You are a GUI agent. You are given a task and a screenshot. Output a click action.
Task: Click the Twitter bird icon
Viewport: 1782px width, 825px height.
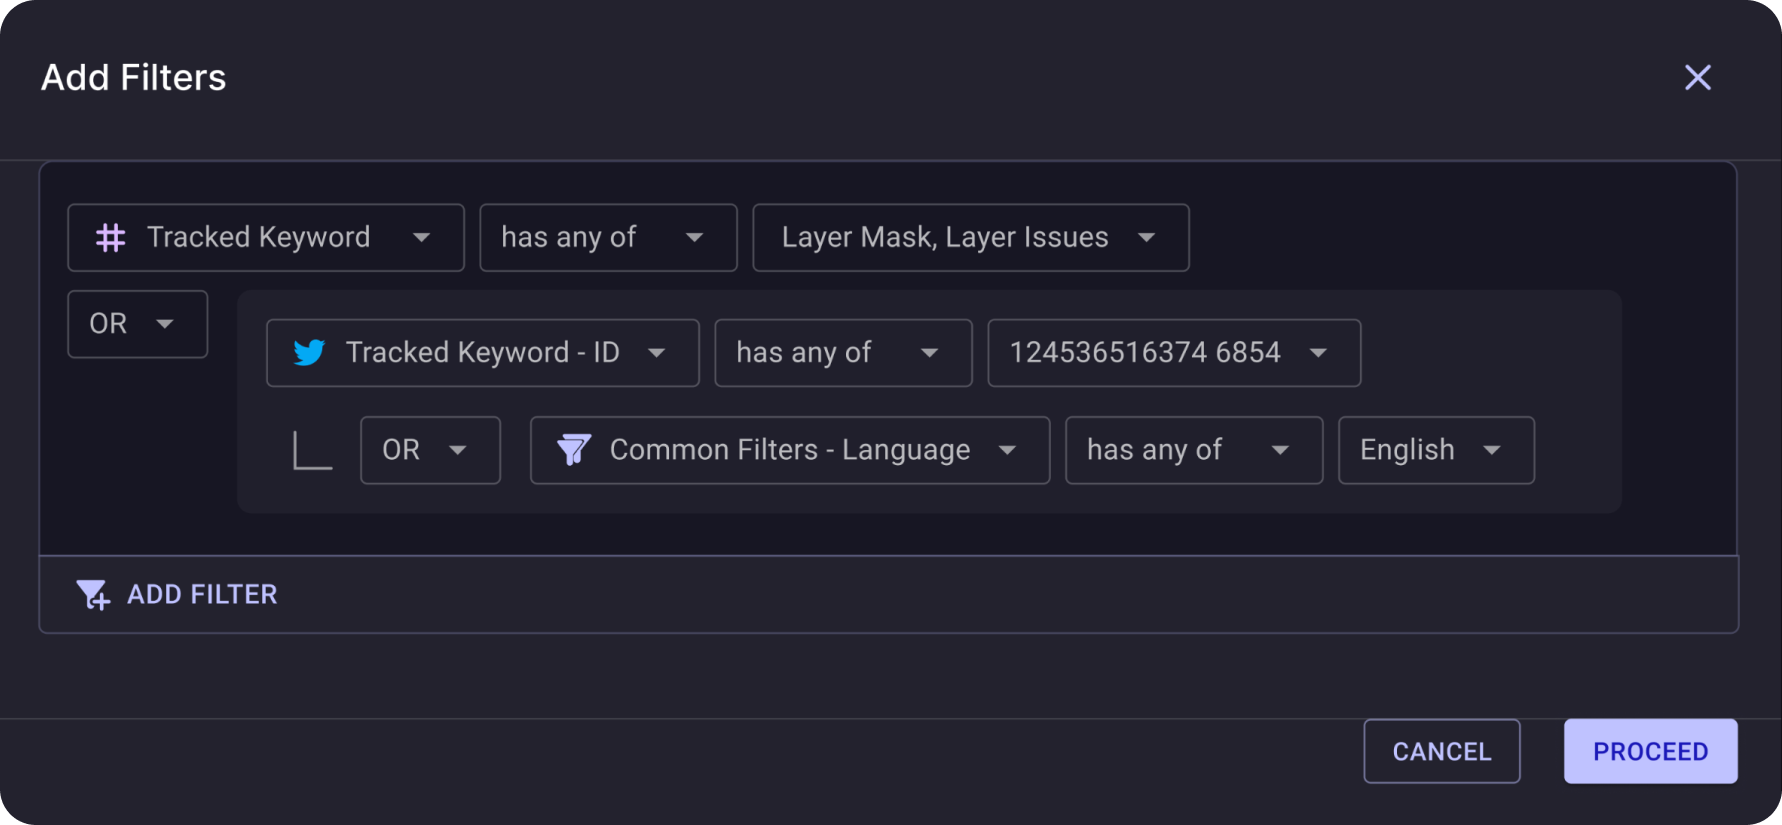tap(309, 353)
